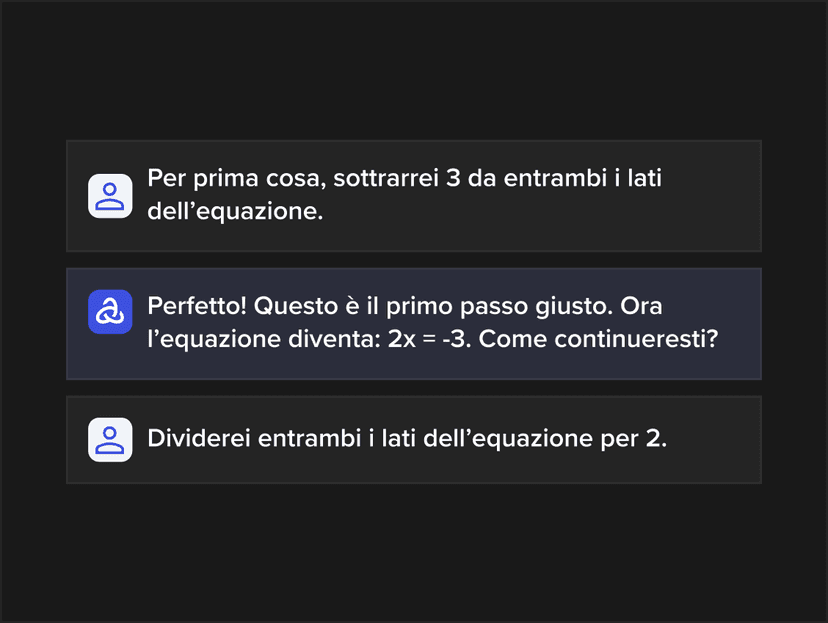The width and height of the screenshot is (828, 623).
Task: Click the word 'Questo' in assistant reply
Action: [x=296, y=306]
